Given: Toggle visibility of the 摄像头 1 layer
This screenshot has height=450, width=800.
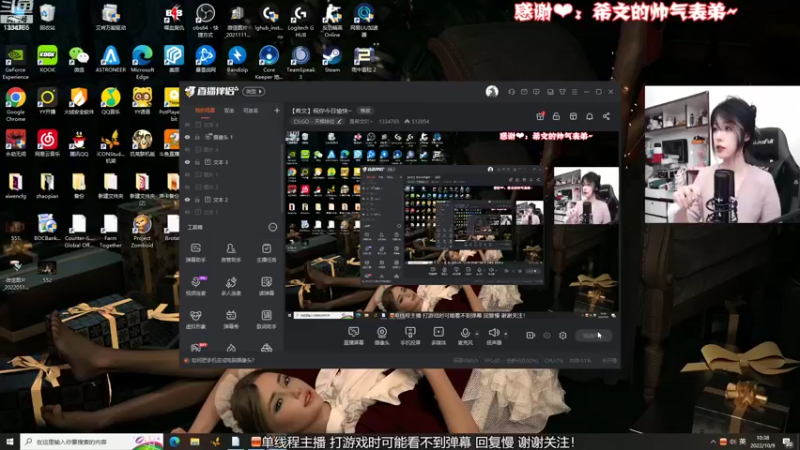Looking at the screenshot, I should tap(187, 137).
